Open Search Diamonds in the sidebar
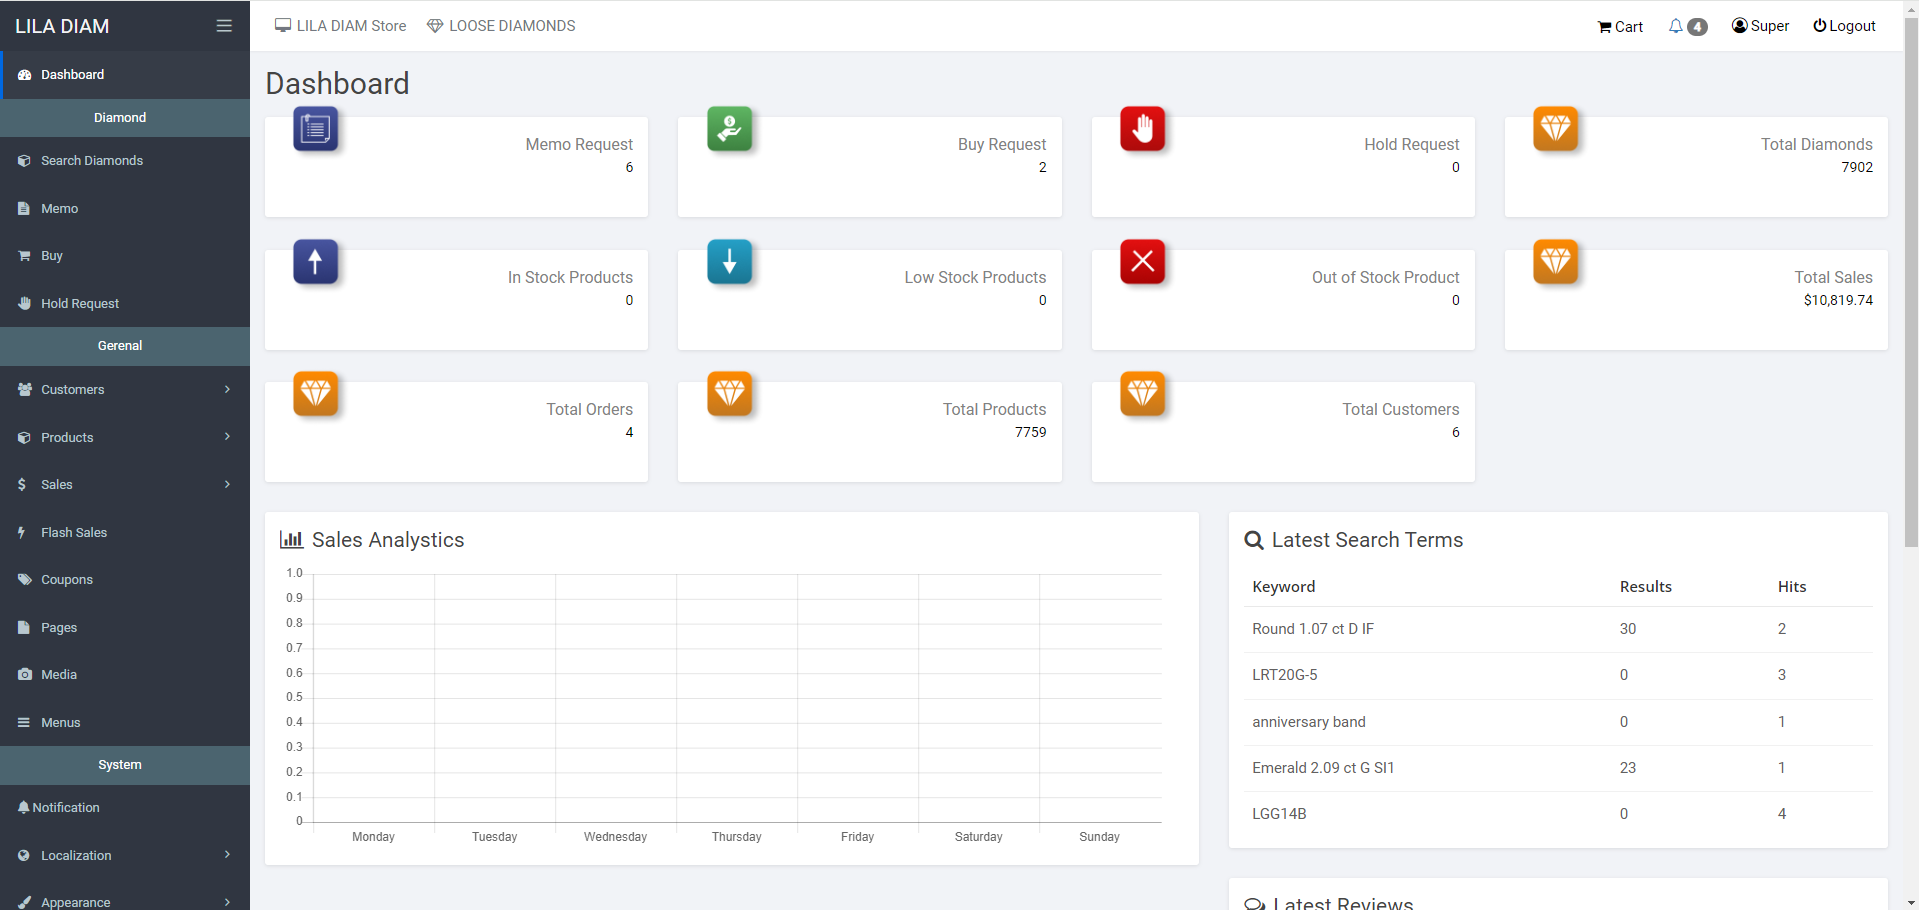 (125, 161)
